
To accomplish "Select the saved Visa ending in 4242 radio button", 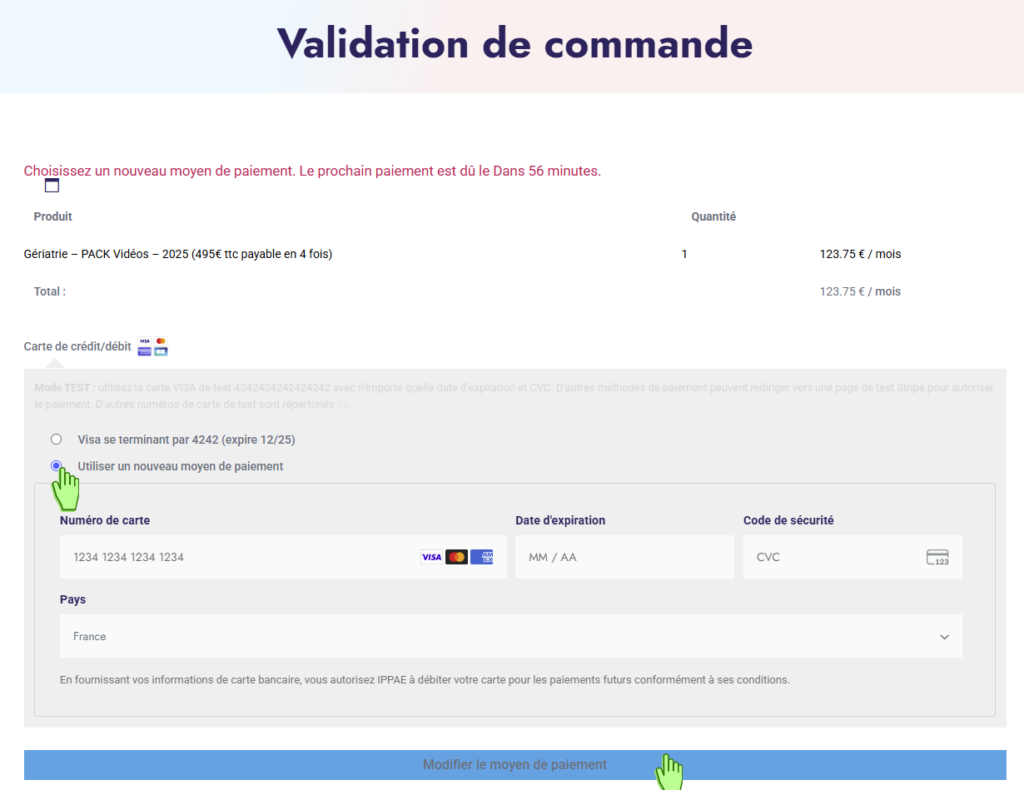I will tap(56, 439).
